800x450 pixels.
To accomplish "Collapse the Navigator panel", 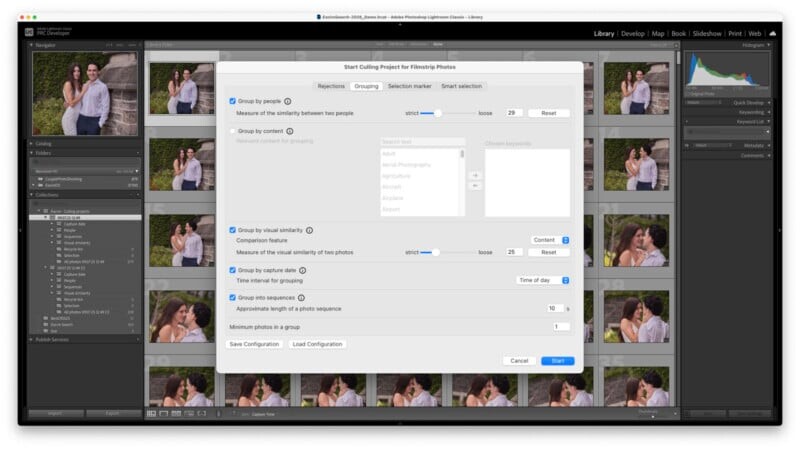I will [x=30, y=45].
